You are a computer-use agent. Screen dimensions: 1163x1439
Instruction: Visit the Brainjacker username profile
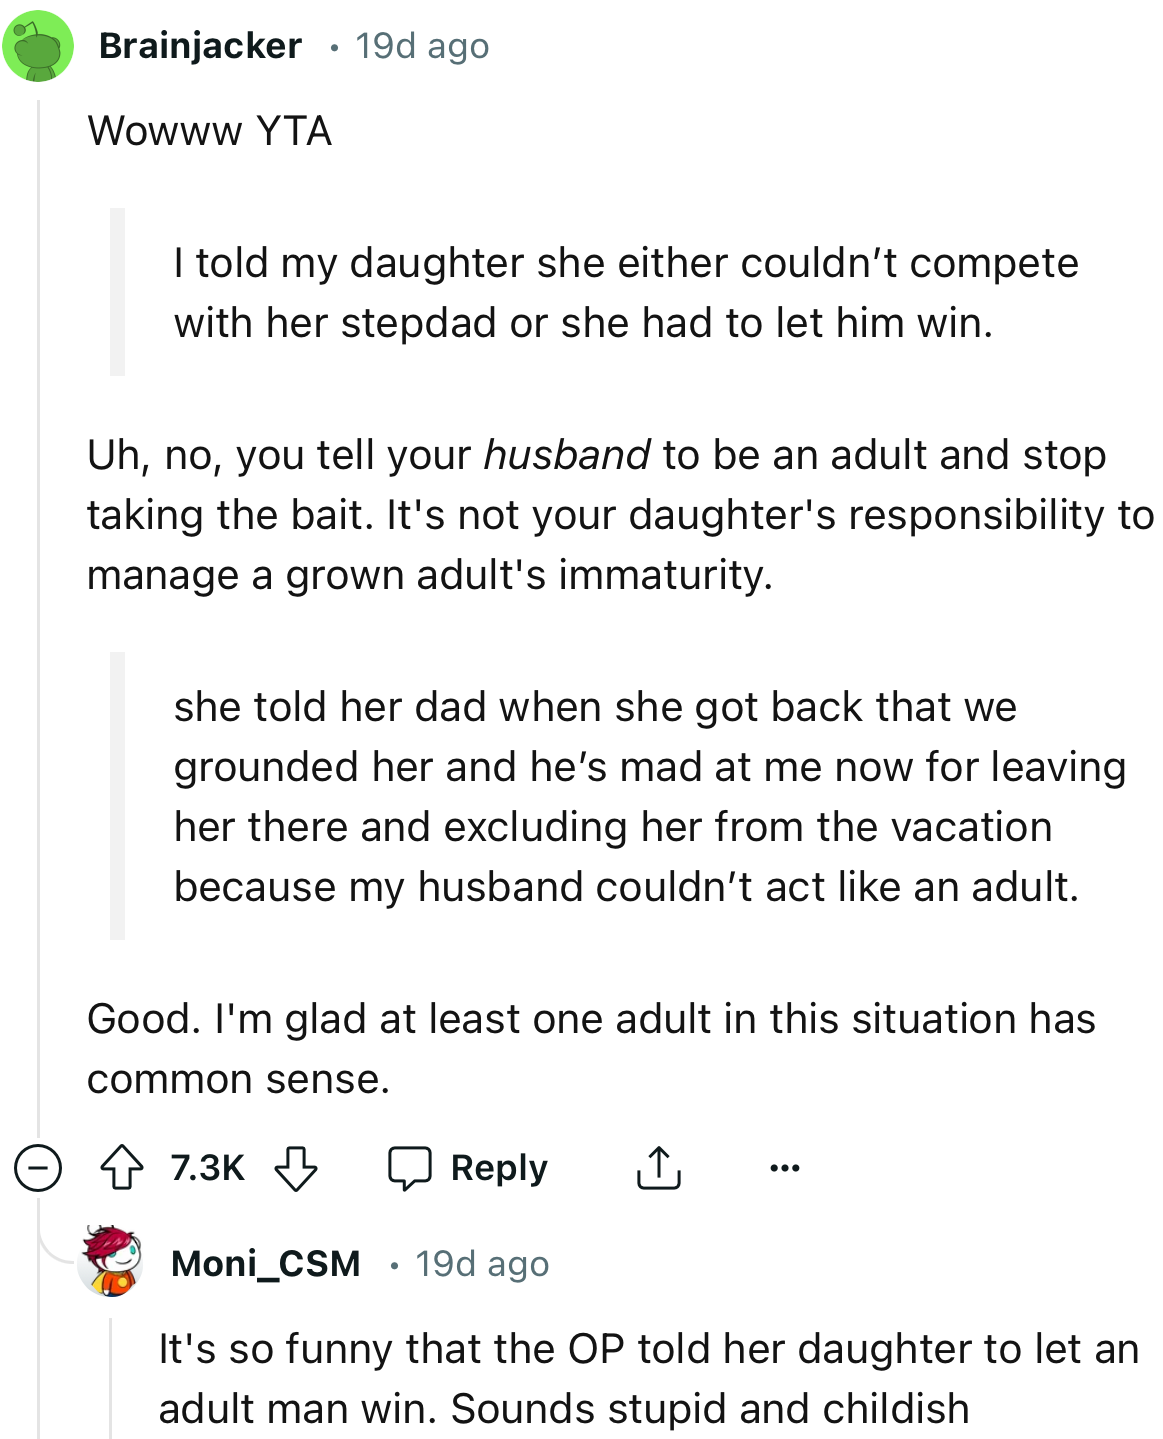click(200, 46)
